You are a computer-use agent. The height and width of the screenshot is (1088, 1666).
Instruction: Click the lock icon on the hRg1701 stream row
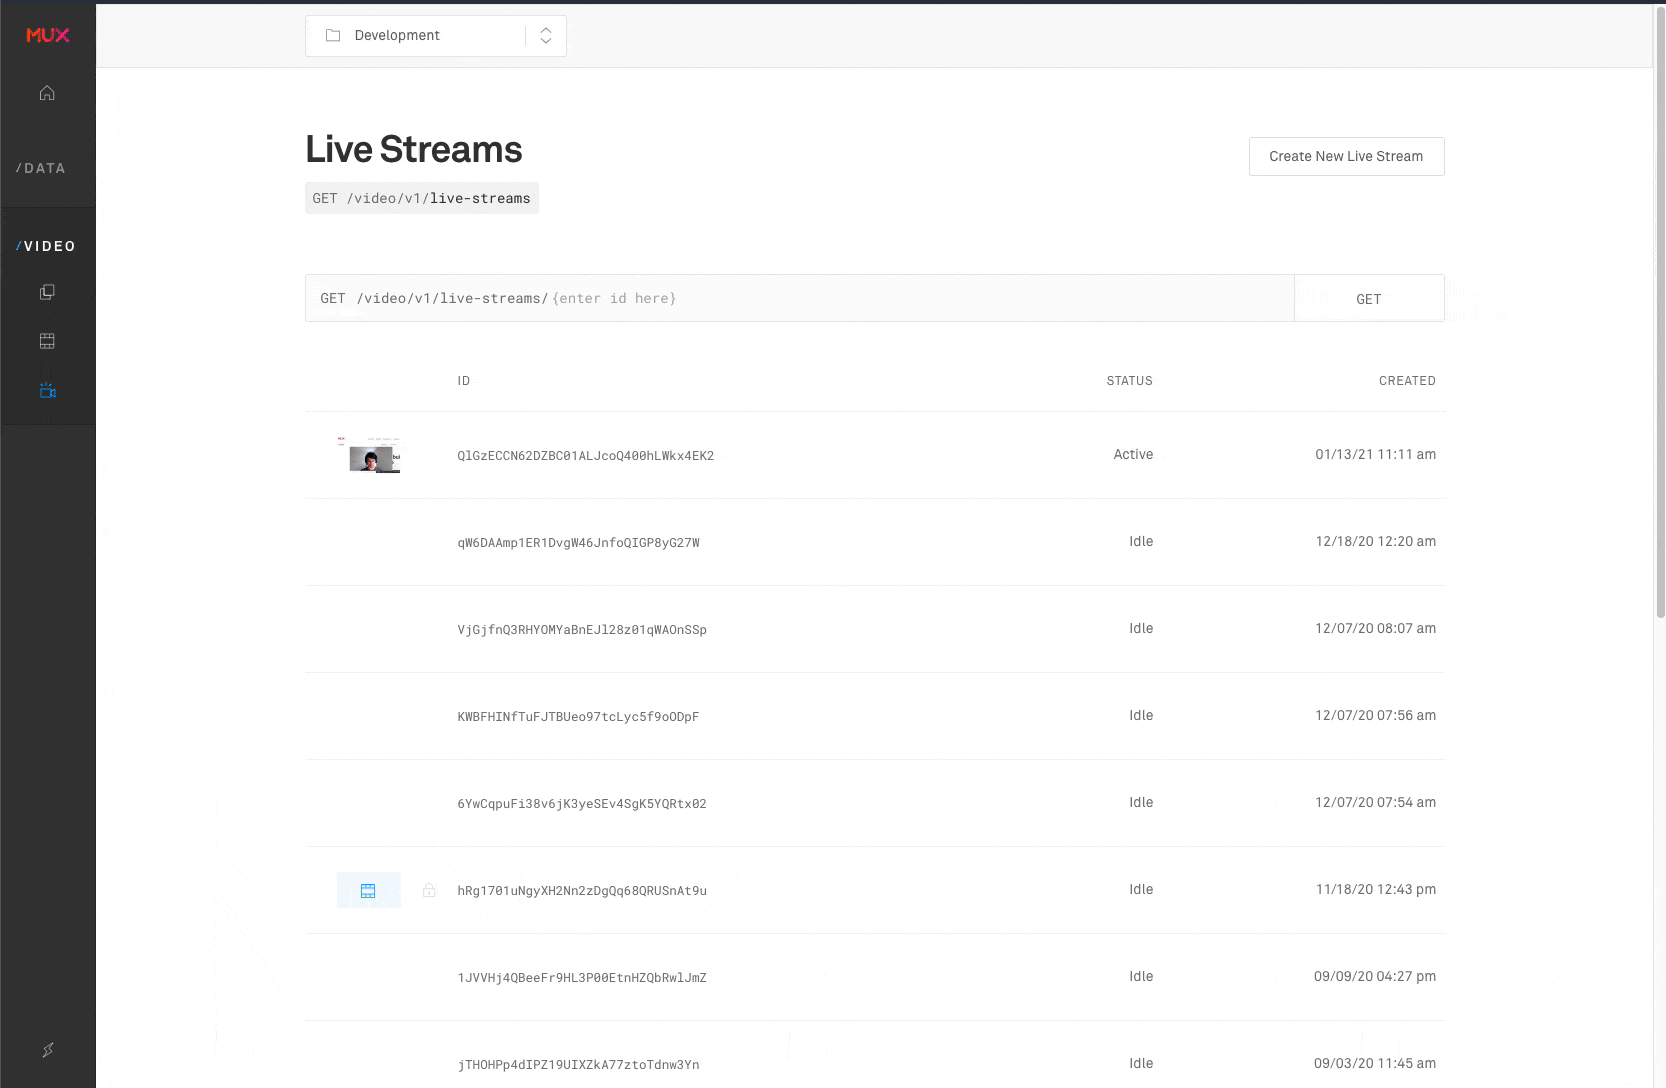(427, 889)
